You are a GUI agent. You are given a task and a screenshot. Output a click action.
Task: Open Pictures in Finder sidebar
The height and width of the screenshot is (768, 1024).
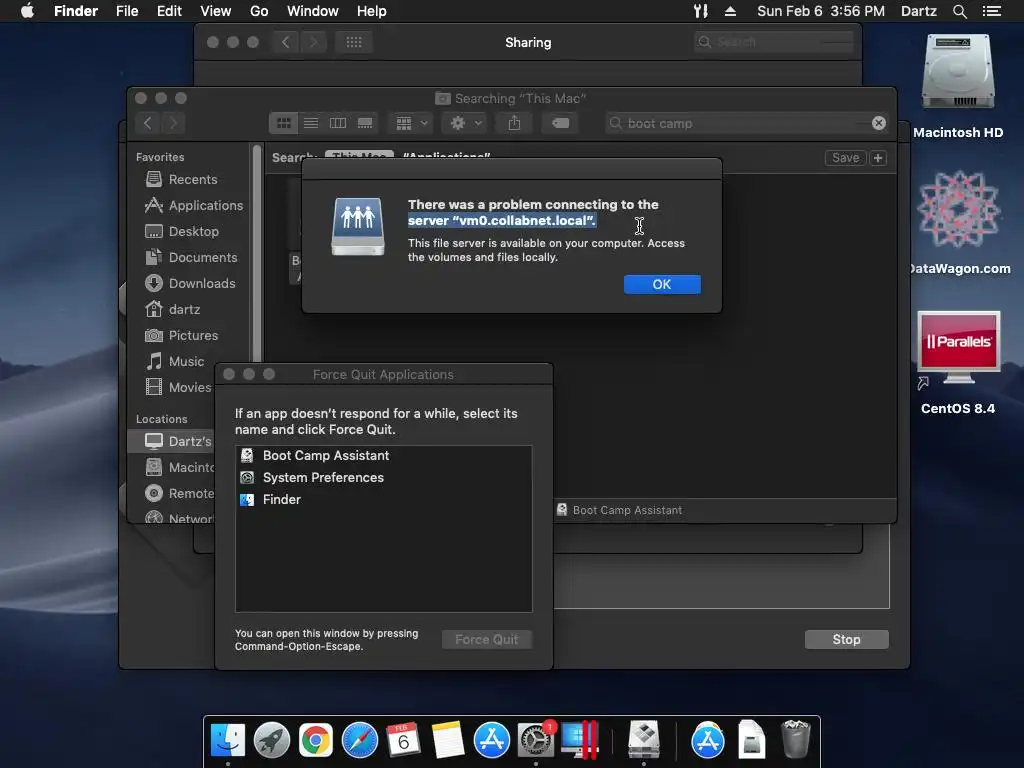pyautogui.click(x=182, y=335)
